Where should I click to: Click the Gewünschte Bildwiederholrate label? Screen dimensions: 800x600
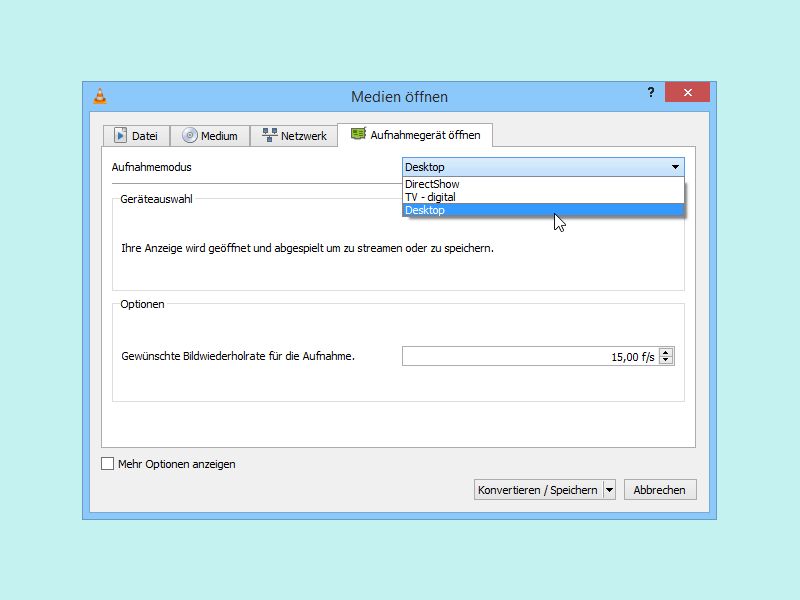pos(238,356)
